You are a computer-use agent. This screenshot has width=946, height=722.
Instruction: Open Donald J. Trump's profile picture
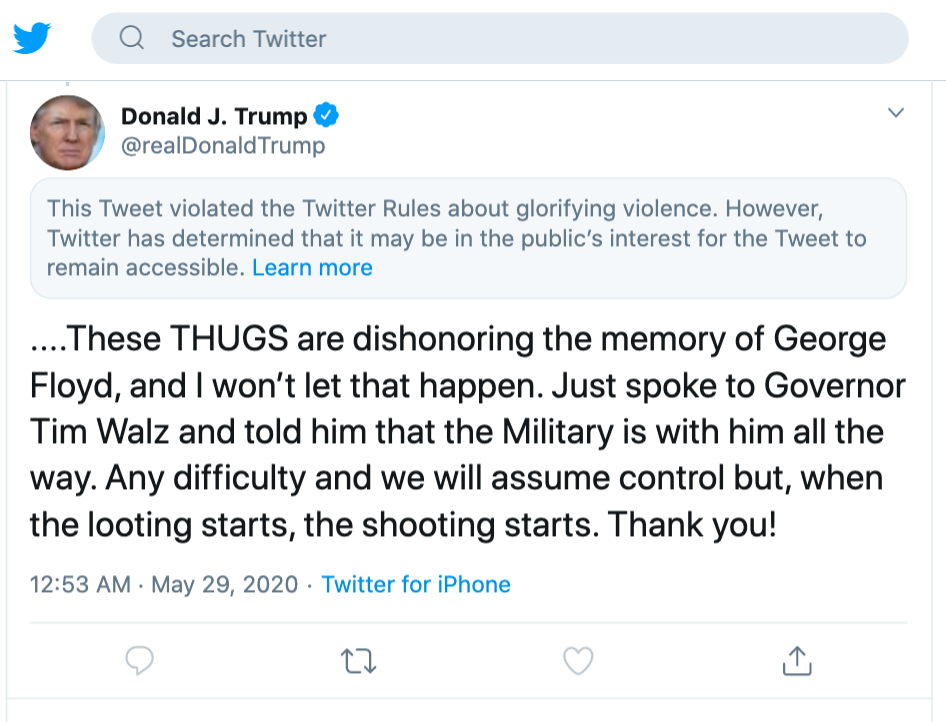coord(68,133)
